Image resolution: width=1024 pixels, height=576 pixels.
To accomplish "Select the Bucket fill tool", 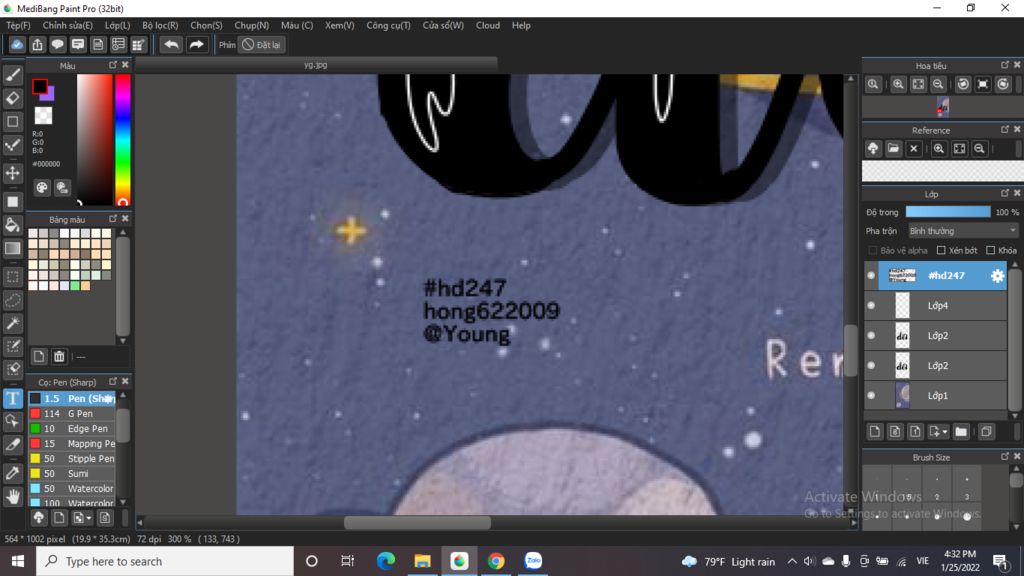I will (x=12, y=225).
